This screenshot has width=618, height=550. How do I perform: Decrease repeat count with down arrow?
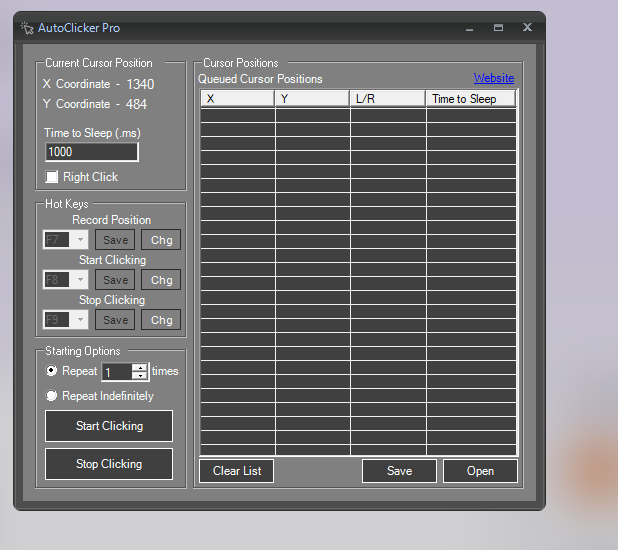(x=140, y=376)
